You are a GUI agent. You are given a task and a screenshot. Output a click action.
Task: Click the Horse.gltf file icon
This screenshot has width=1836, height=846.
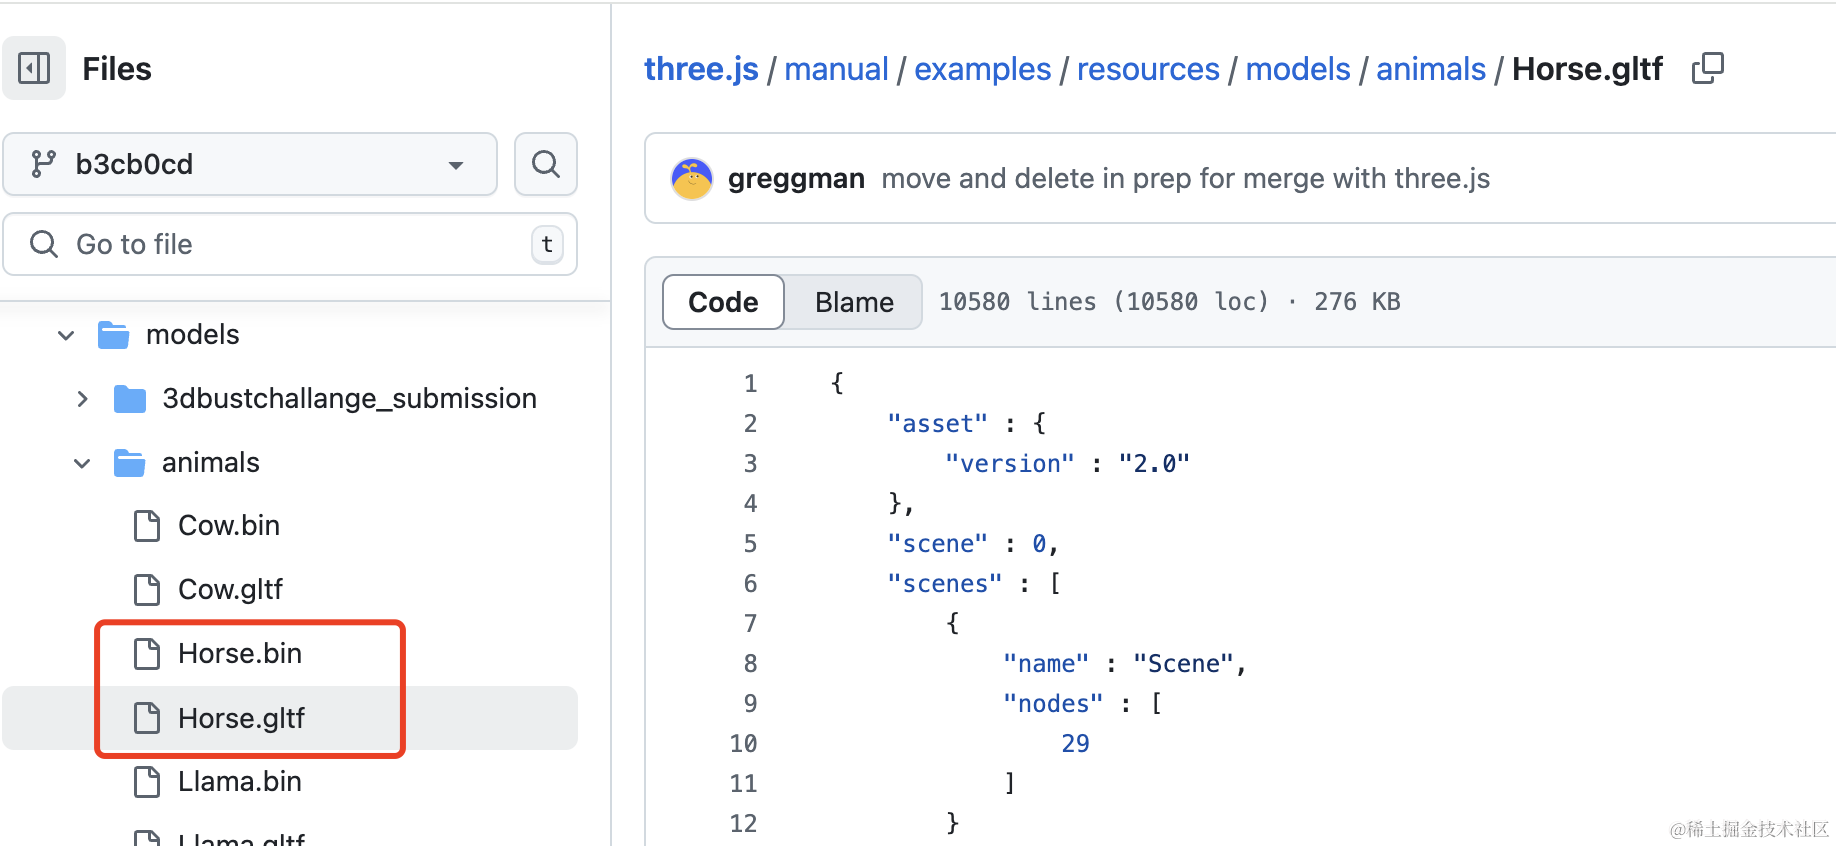[147, 718]
